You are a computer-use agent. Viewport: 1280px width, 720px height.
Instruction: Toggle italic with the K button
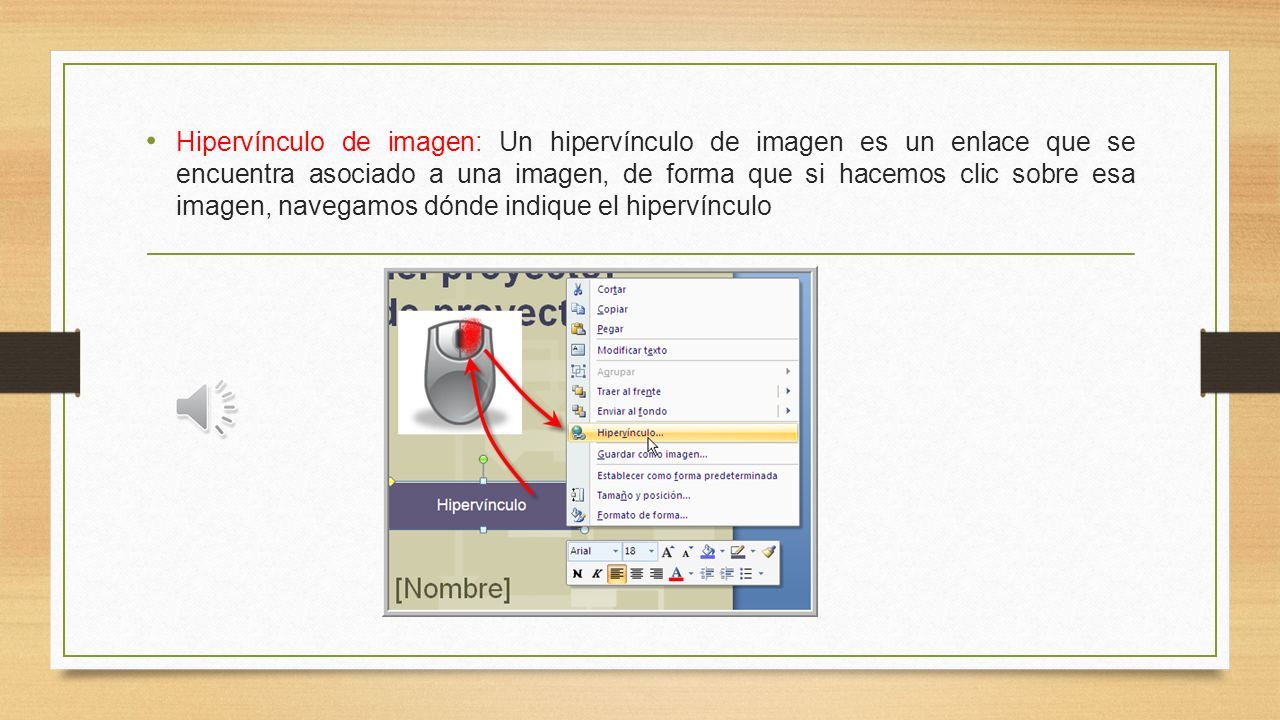tap(597, 574)
